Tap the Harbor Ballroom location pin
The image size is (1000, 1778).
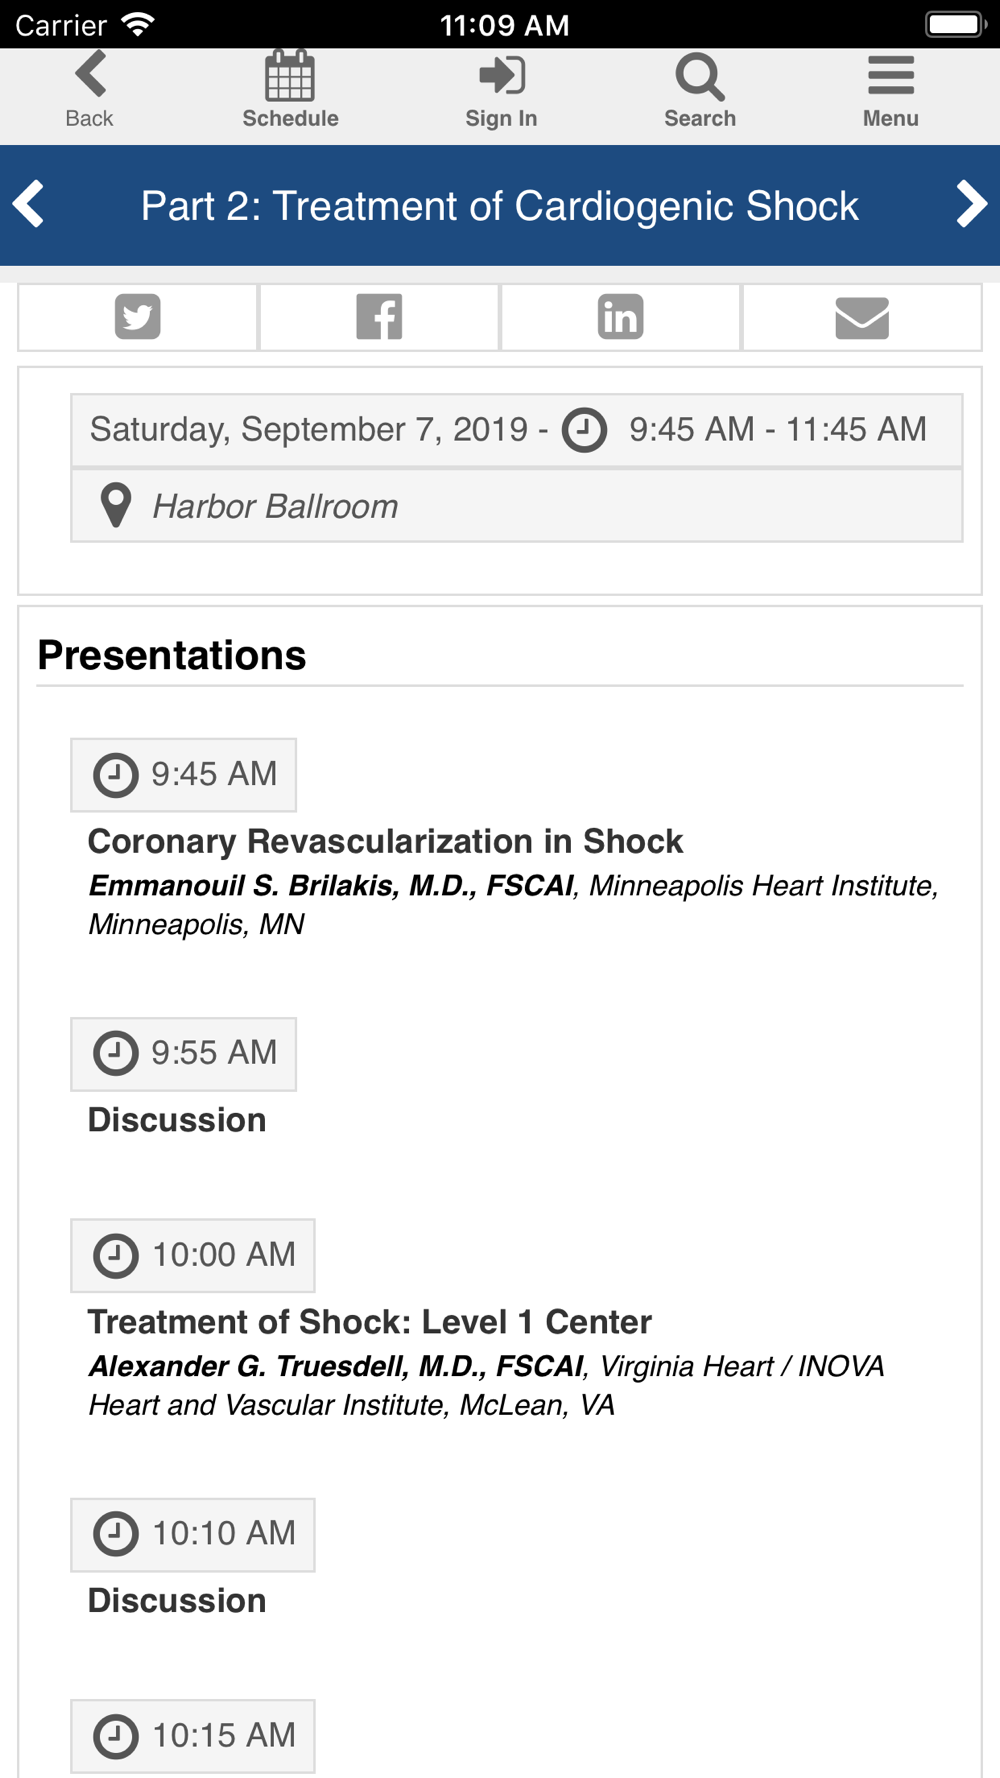click(116, 505)
